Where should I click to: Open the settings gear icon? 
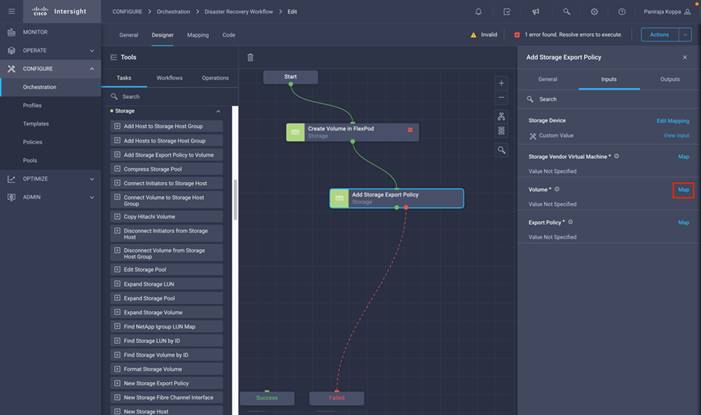(x=594, y=12)
